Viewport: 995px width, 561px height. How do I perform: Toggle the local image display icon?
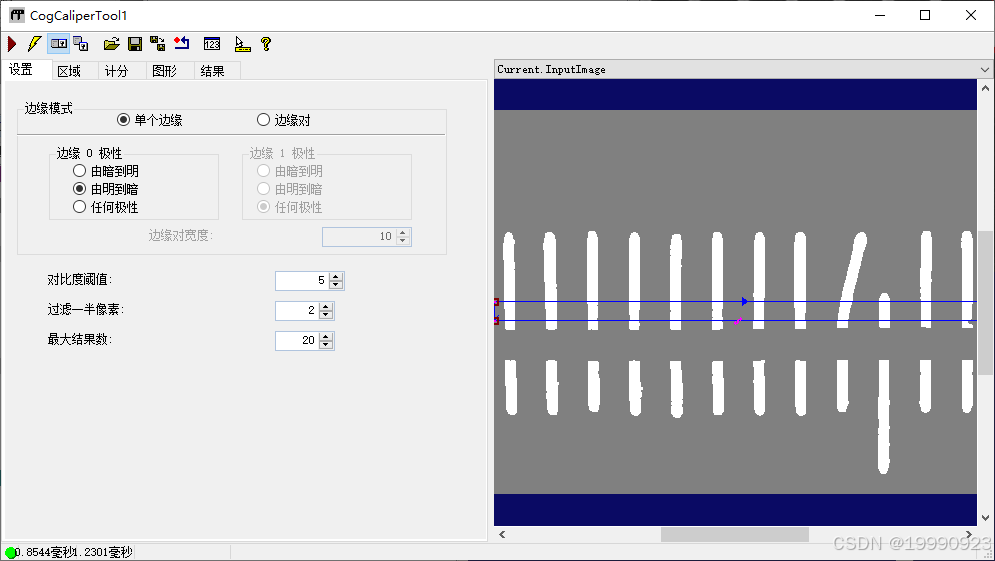[58, 44]
